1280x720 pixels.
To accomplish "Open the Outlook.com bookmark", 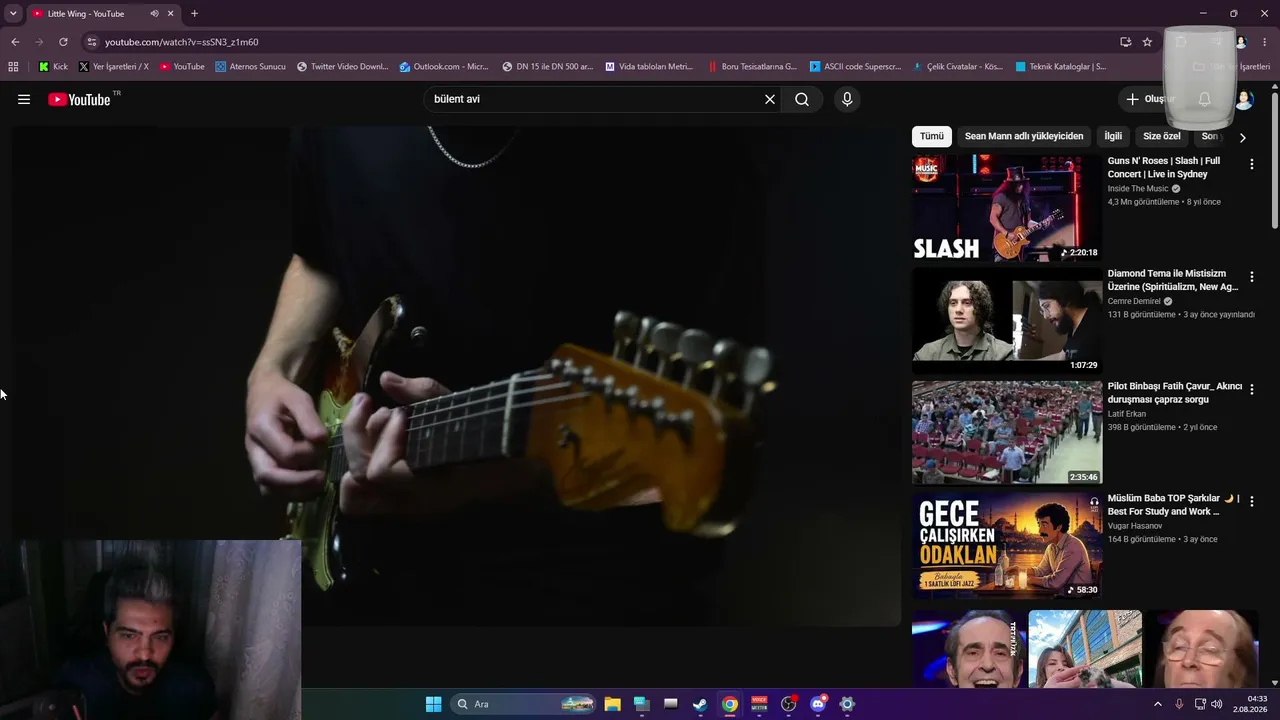I will [x=444, y=67].
